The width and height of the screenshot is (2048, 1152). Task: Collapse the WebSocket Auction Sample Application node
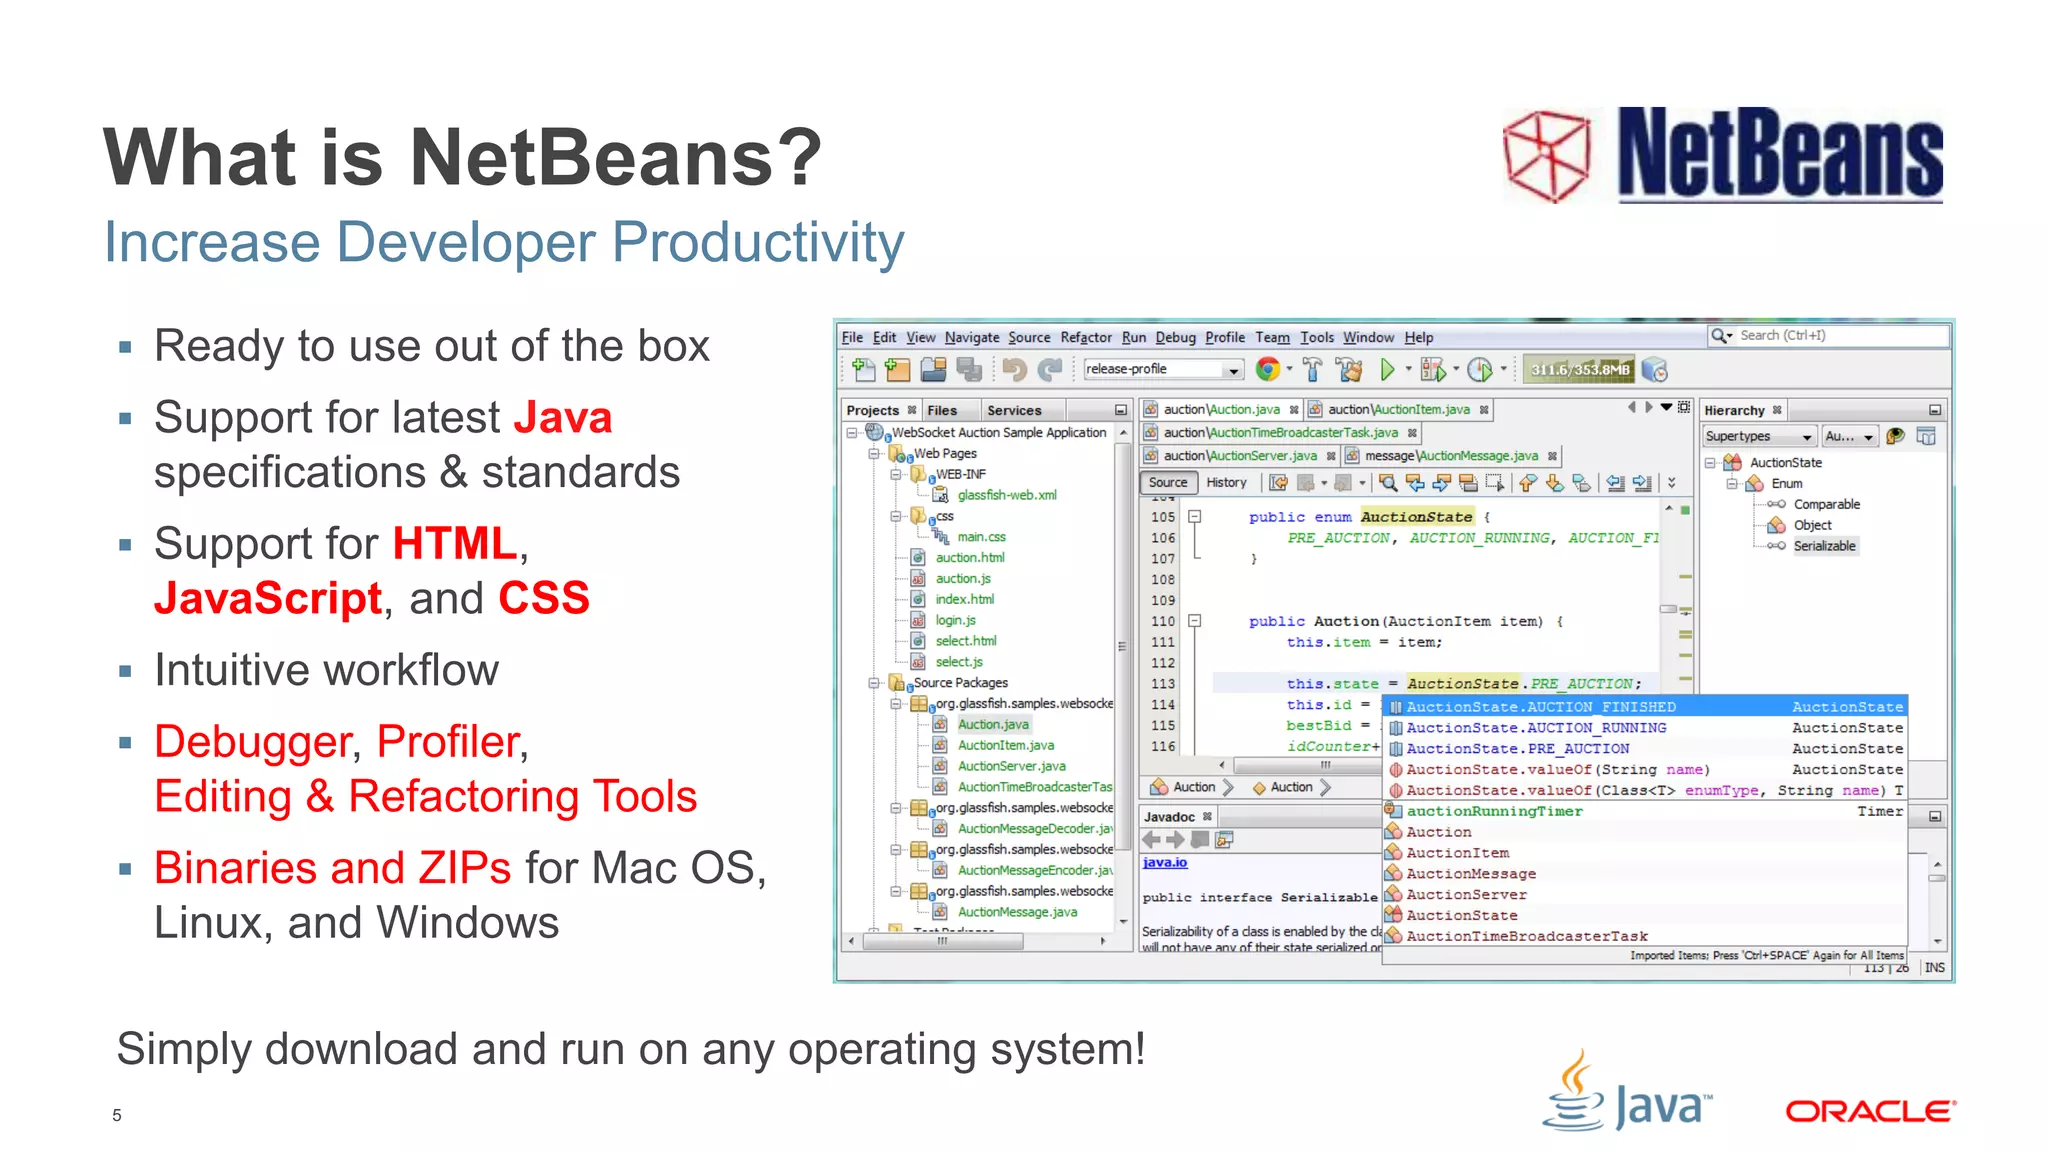point(852,433)
